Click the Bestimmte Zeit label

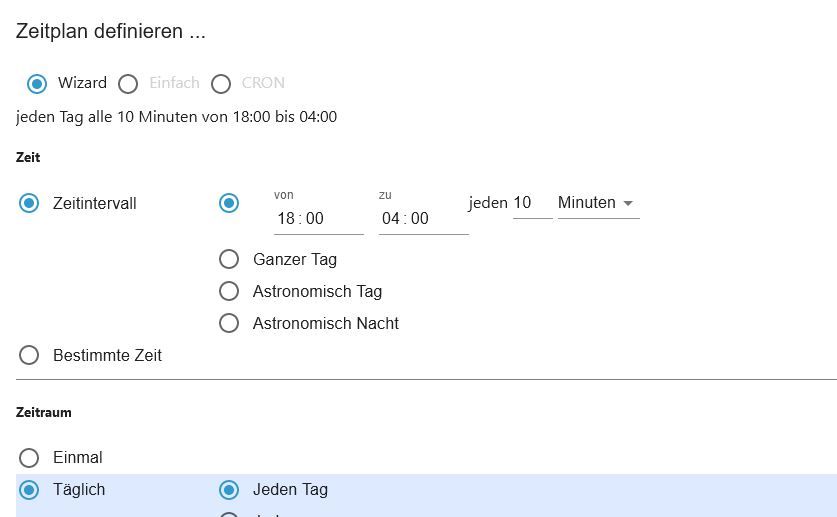pyautogui.click(x=107, y=355)
